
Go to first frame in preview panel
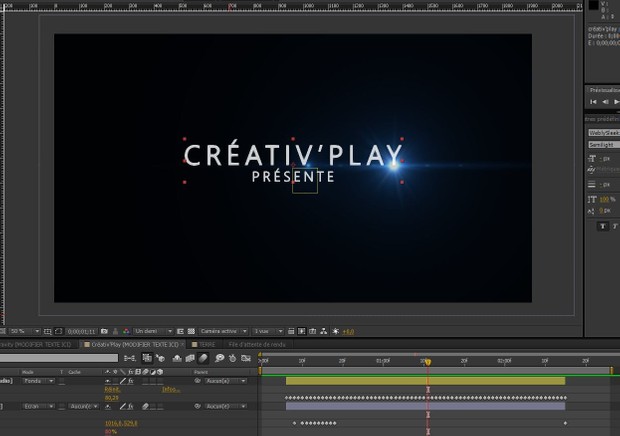tap(593, 102)
